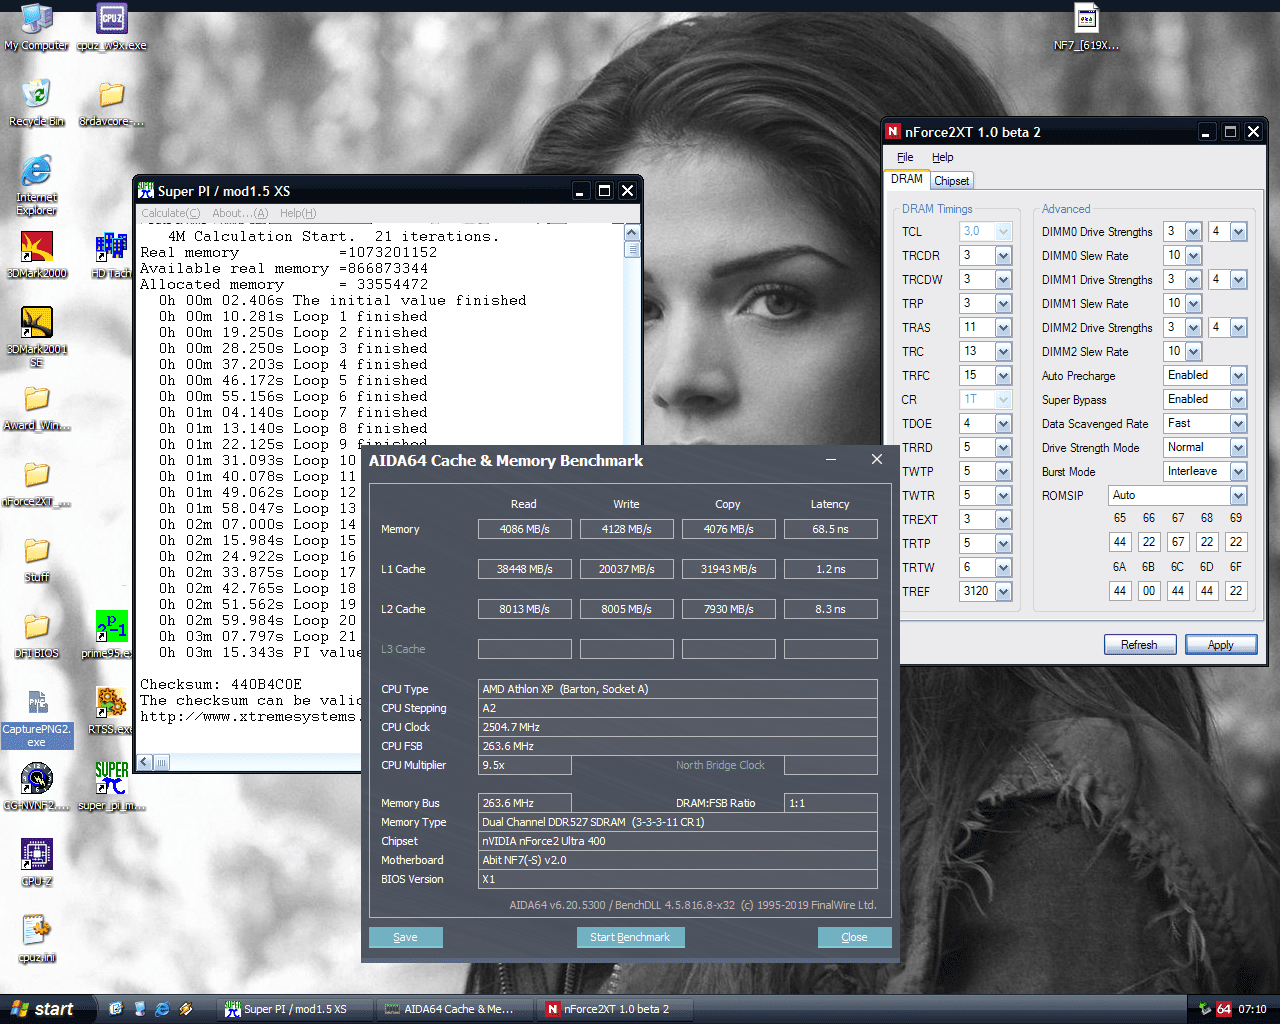Open the Data Scavenged Rate dropdown
This screenshot has width=1280, height=1024.
pos(1238,424)
